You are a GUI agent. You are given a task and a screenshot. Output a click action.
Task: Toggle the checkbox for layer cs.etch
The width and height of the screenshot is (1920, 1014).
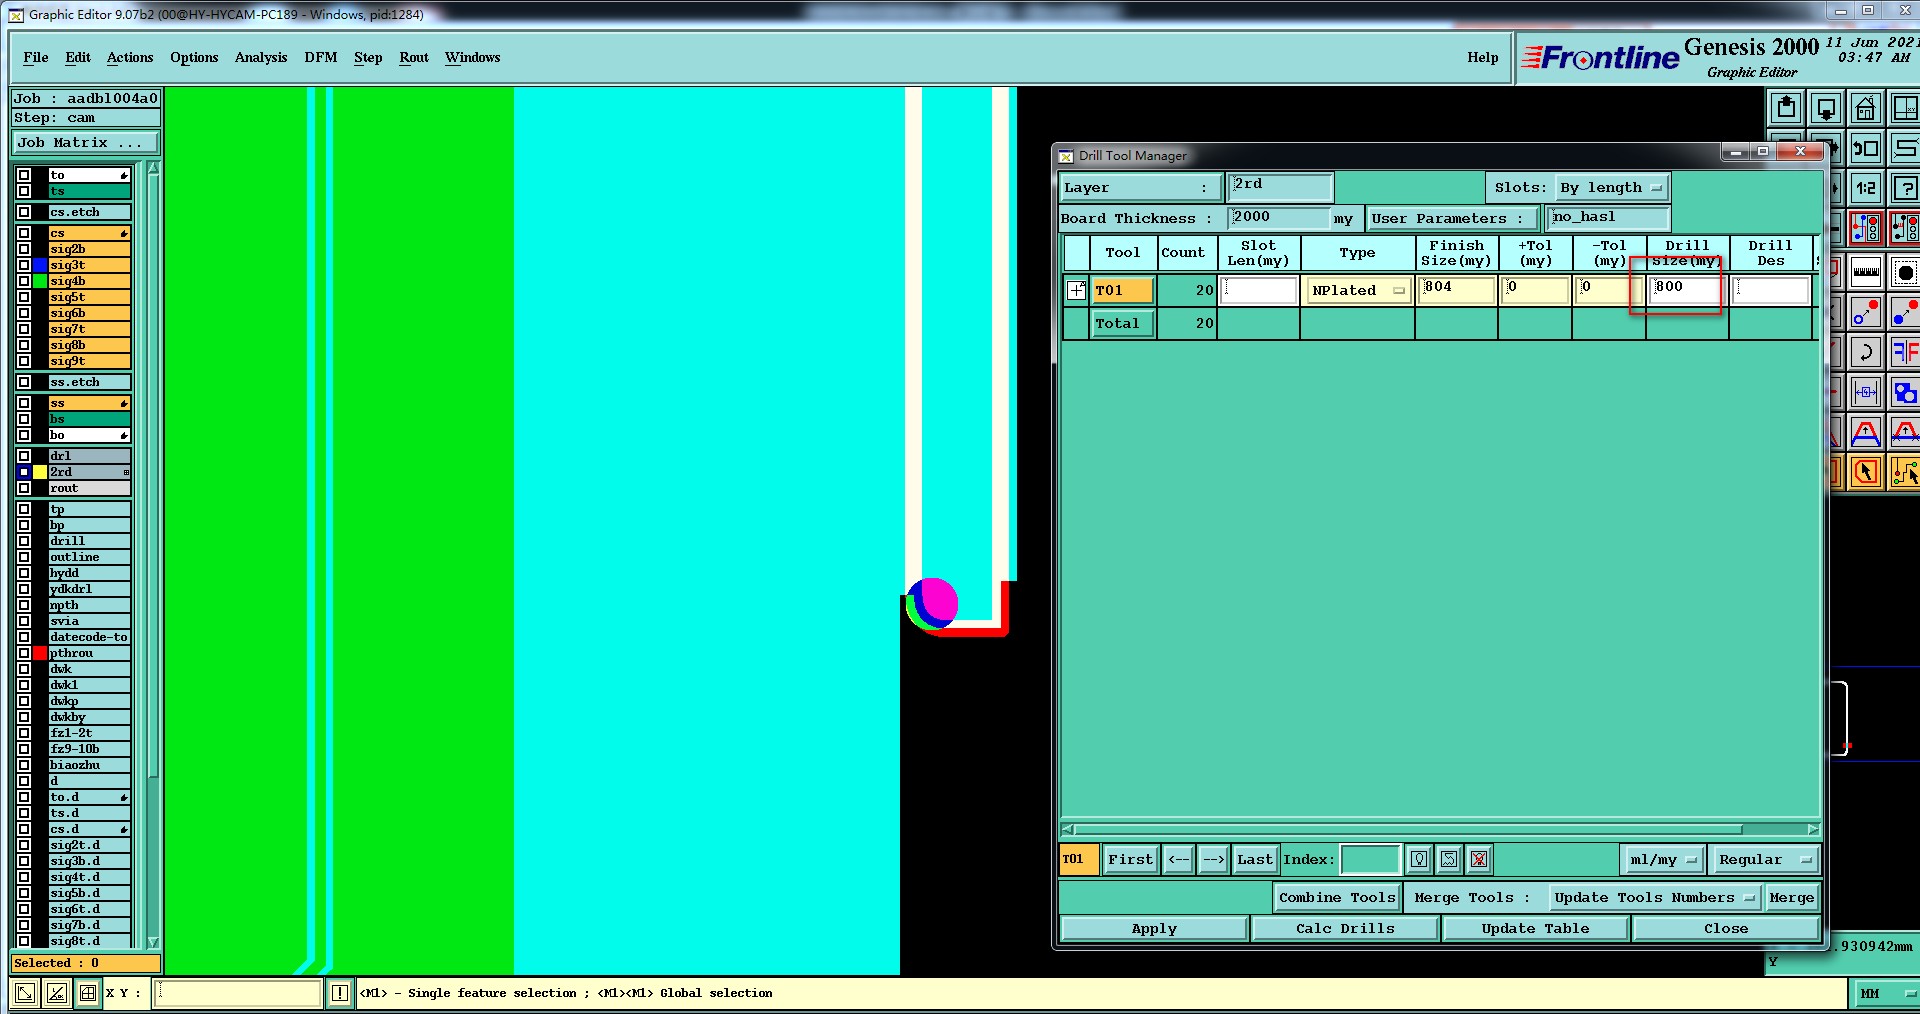(x=24, y=212)
